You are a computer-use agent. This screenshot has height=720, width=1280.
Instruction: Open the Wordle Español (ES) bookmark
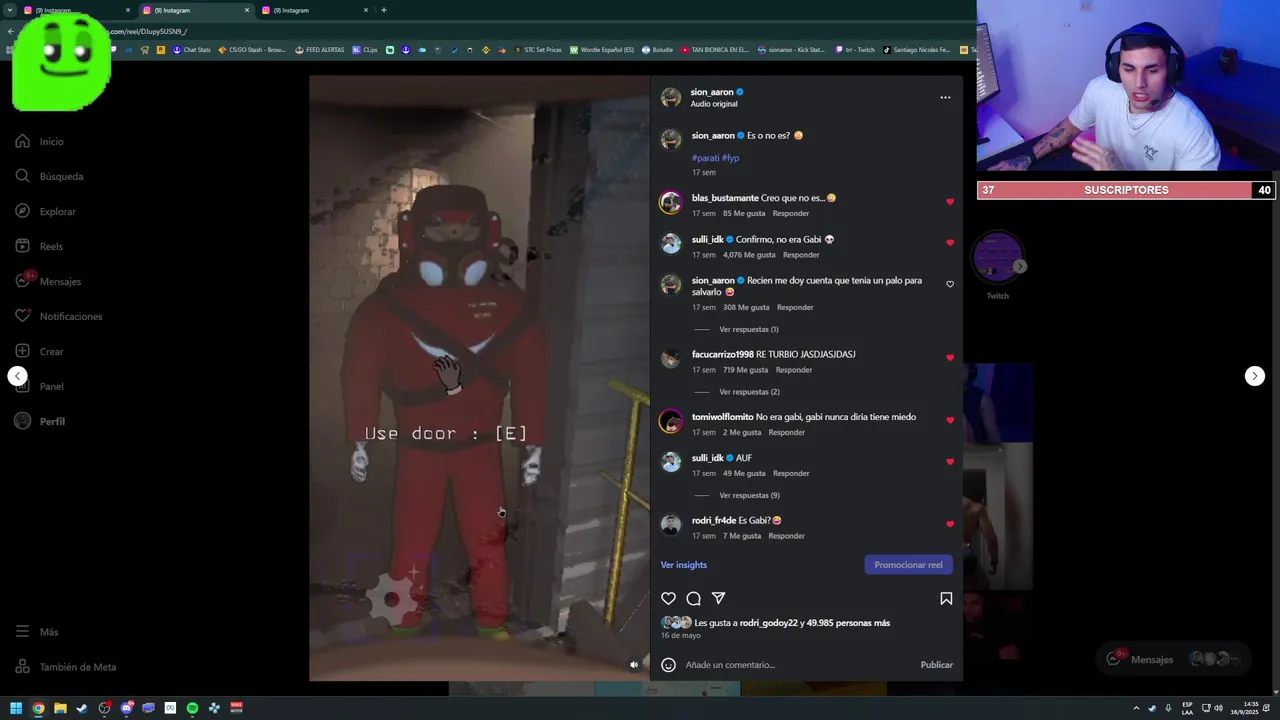coord(602,50)
